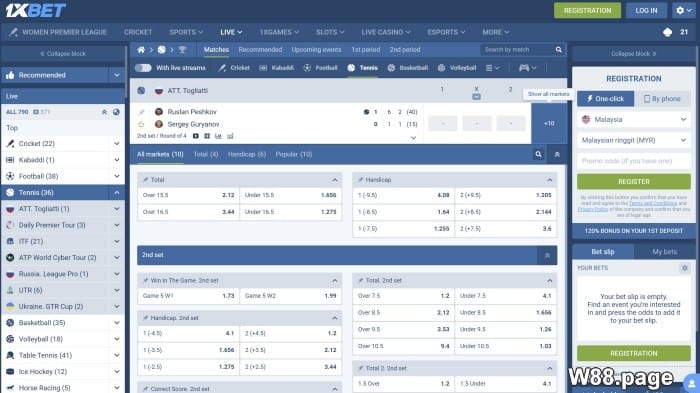Select Basketball sport filter
Viewport: 700px width, 393px height.
[408, 68]
